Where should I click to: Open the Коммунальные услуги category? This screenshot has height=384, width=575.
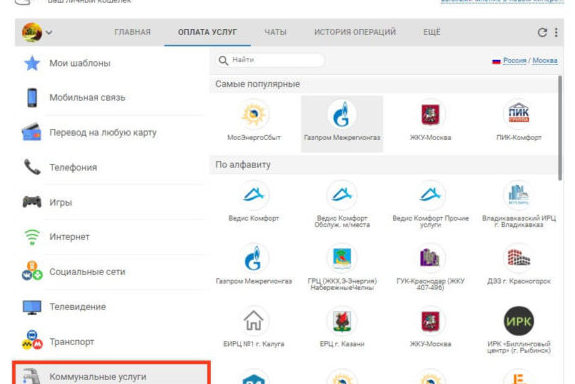click(x=111, y=373)
